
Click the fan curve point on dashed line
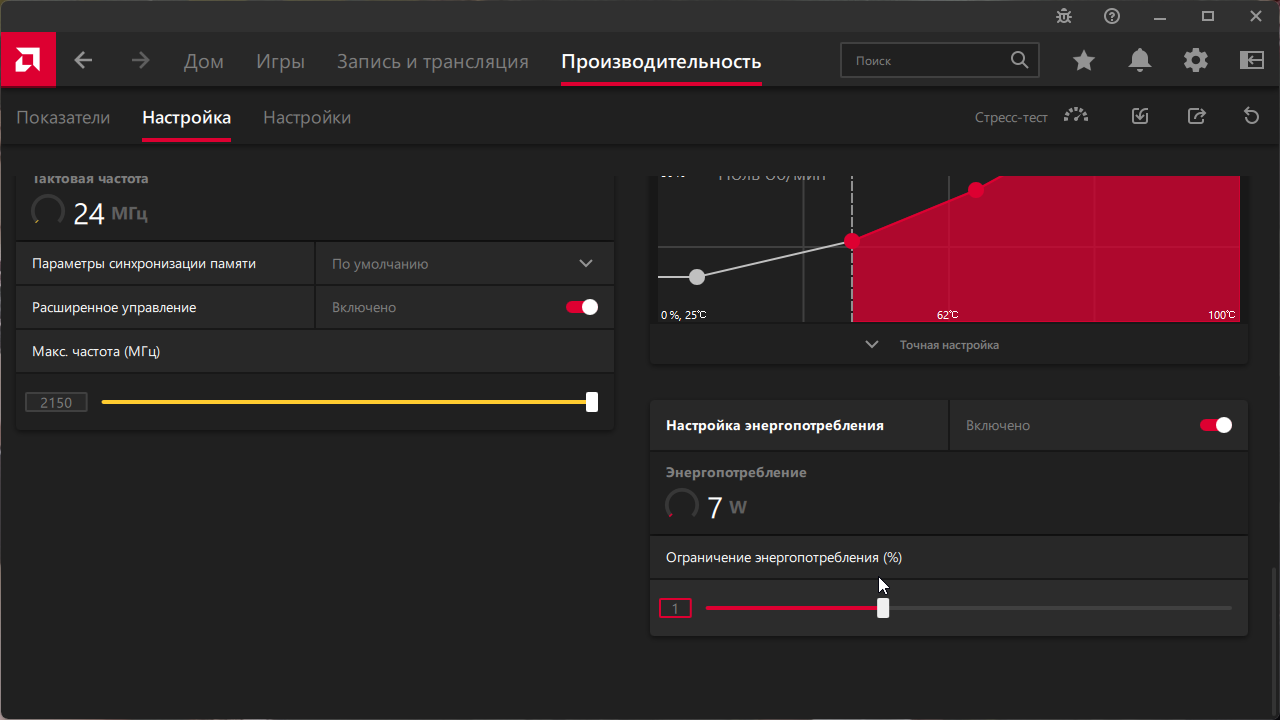852,241
